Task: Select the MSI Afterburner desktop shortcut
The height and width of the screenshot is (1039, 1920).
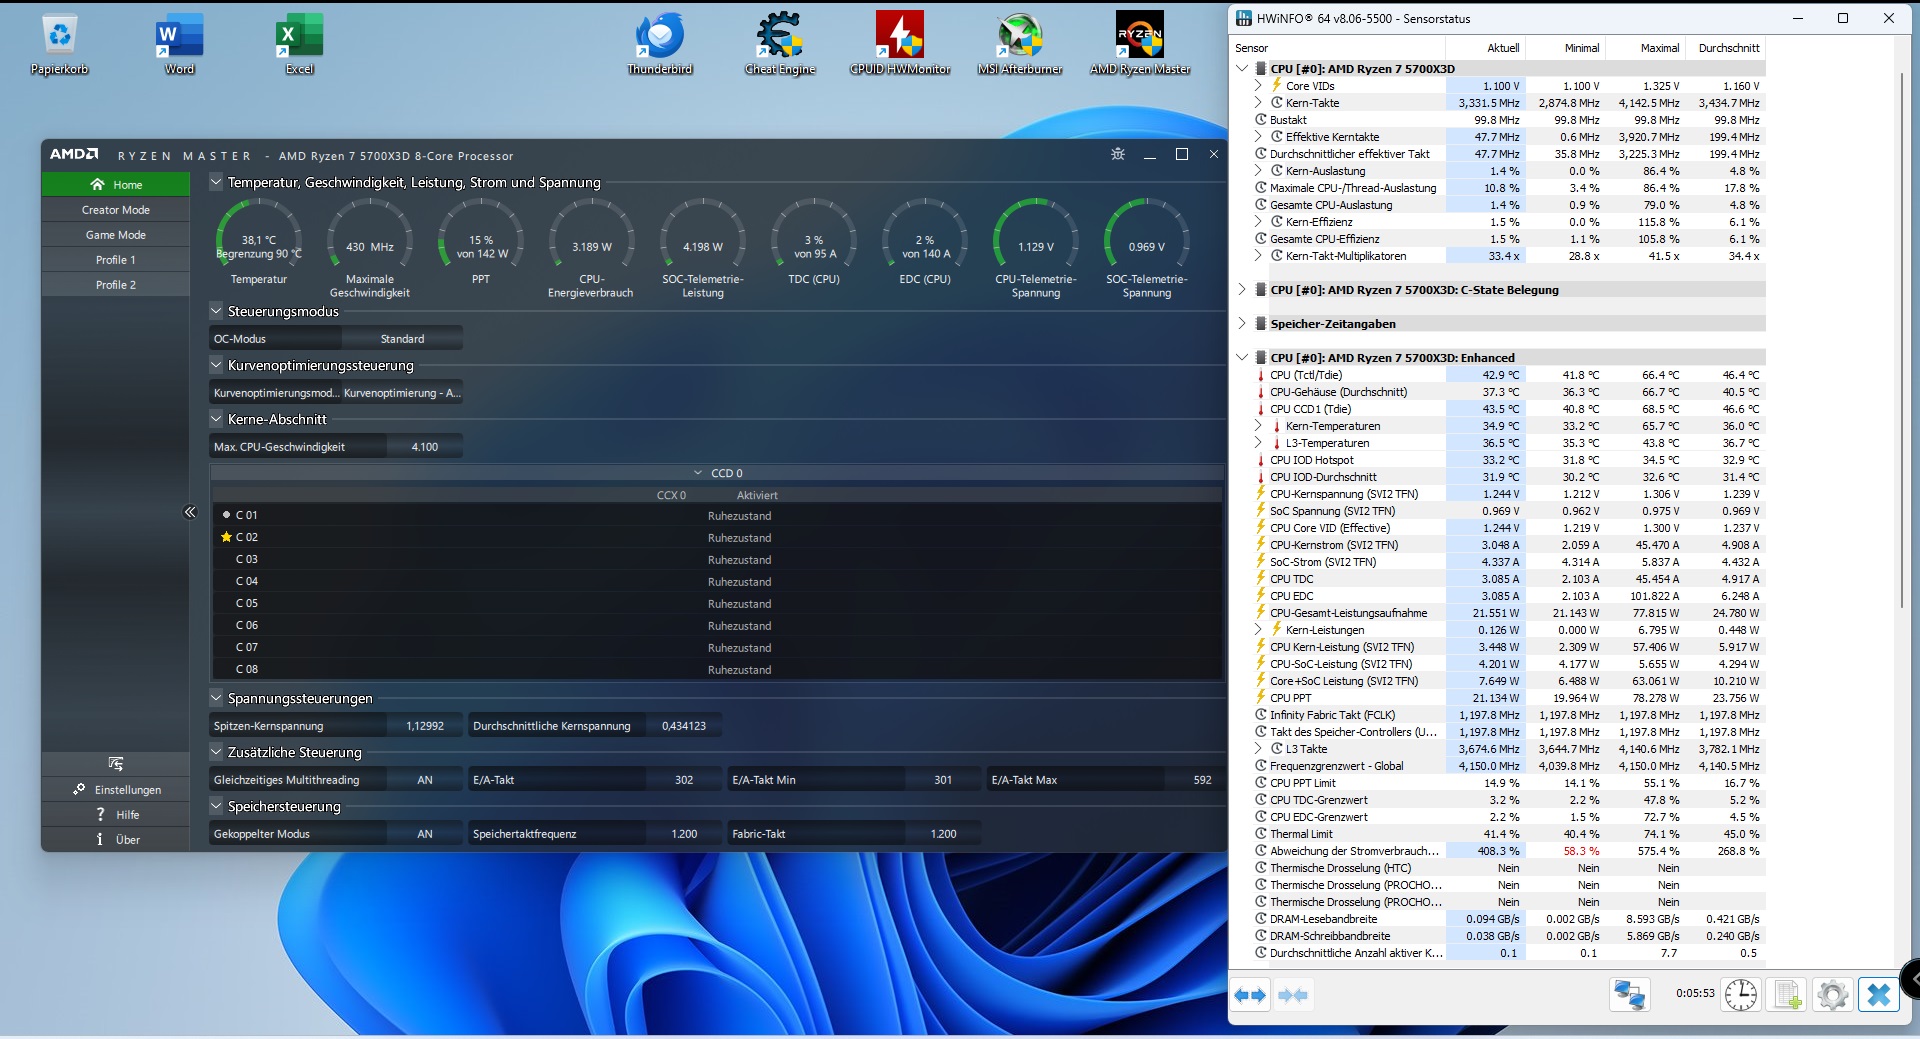Action: tap(1020, 44)
